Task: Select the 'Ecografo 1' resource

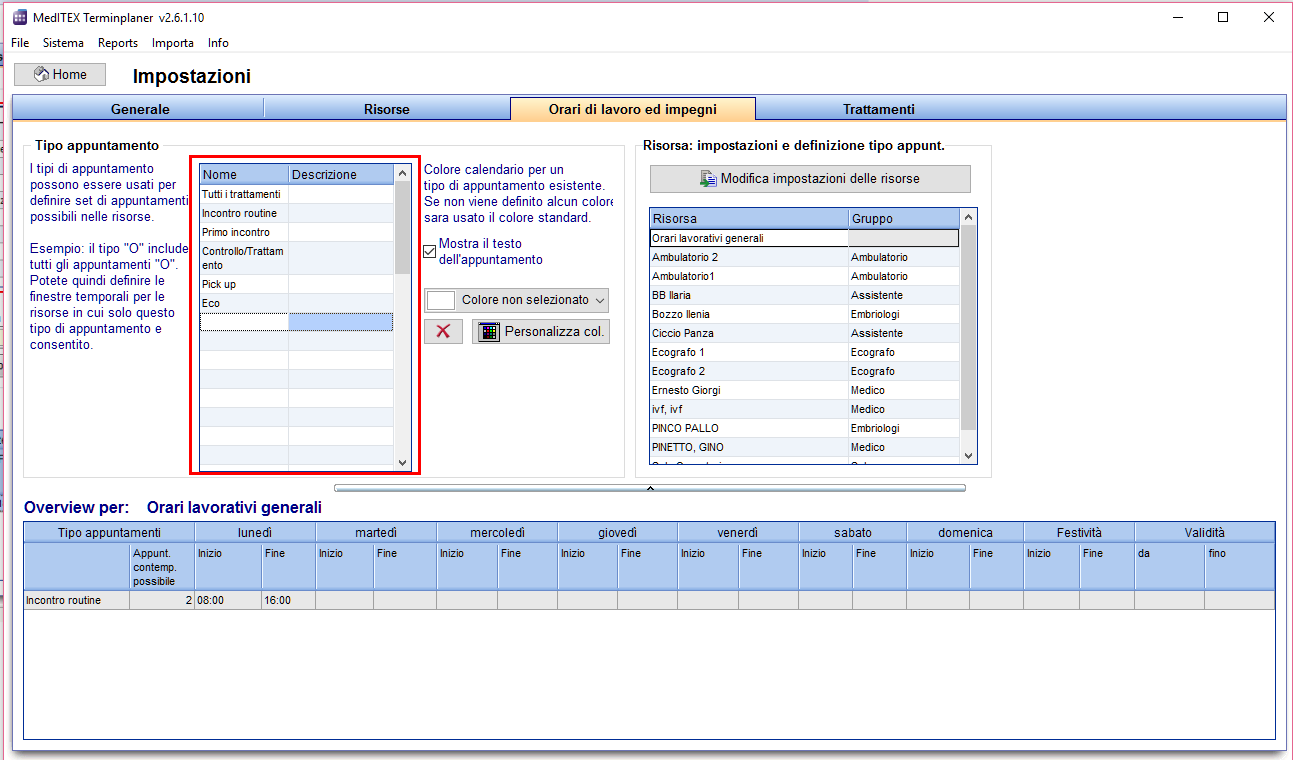Action: pos(804,352)
